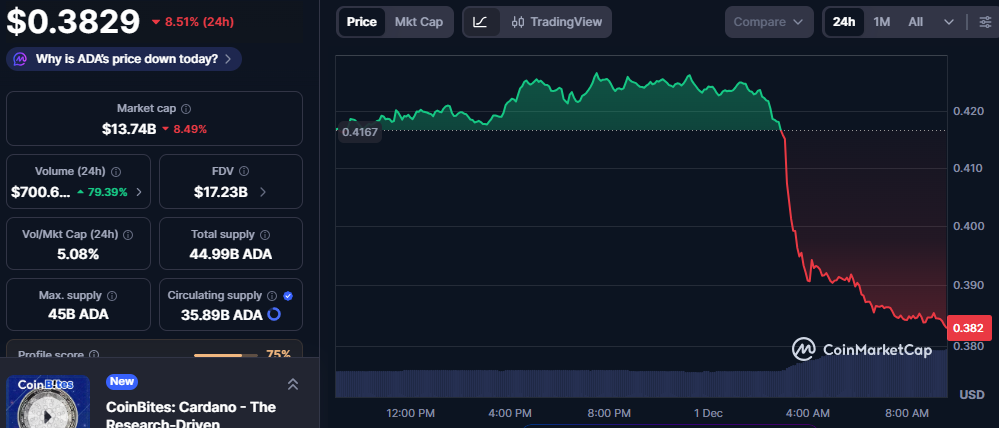Viewport: 999px width, 428px height.
Task: Switch to the Mkt Cap tab
Action: [418, 22]
